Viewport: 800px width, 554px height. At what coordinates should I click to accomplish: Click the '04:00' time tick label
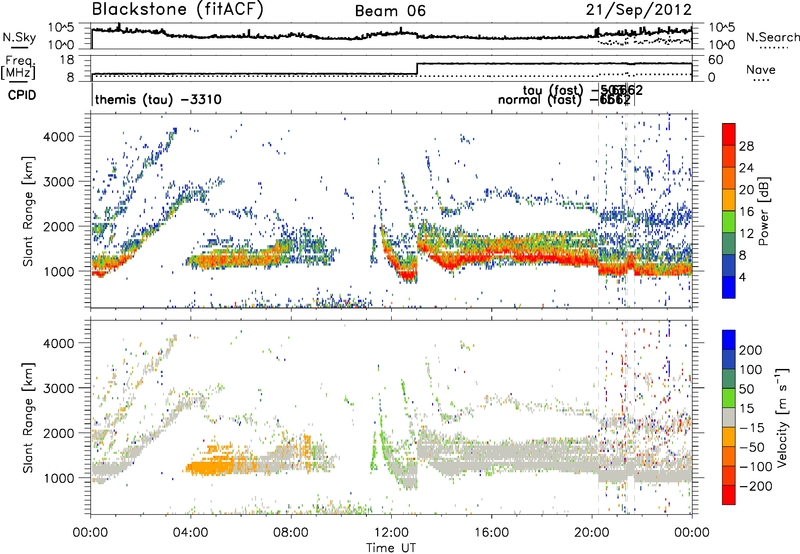pyautogui.click(x=190, y=533)
